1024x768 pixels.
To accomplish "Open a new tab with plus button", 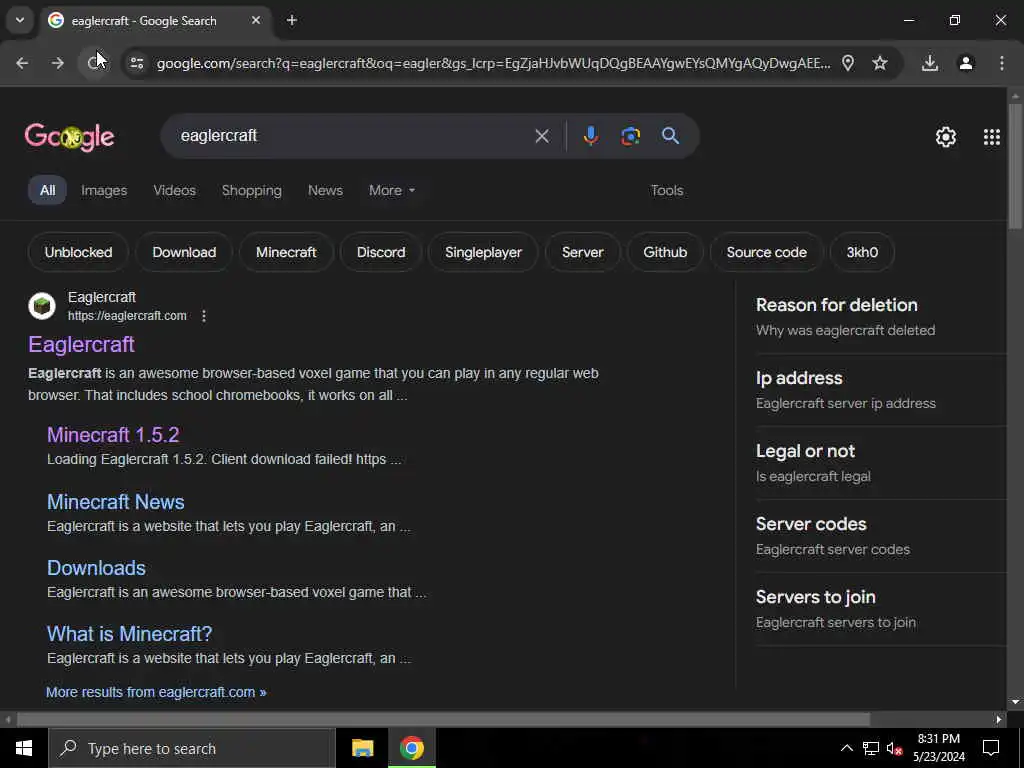I will click(x=292, y=21).
